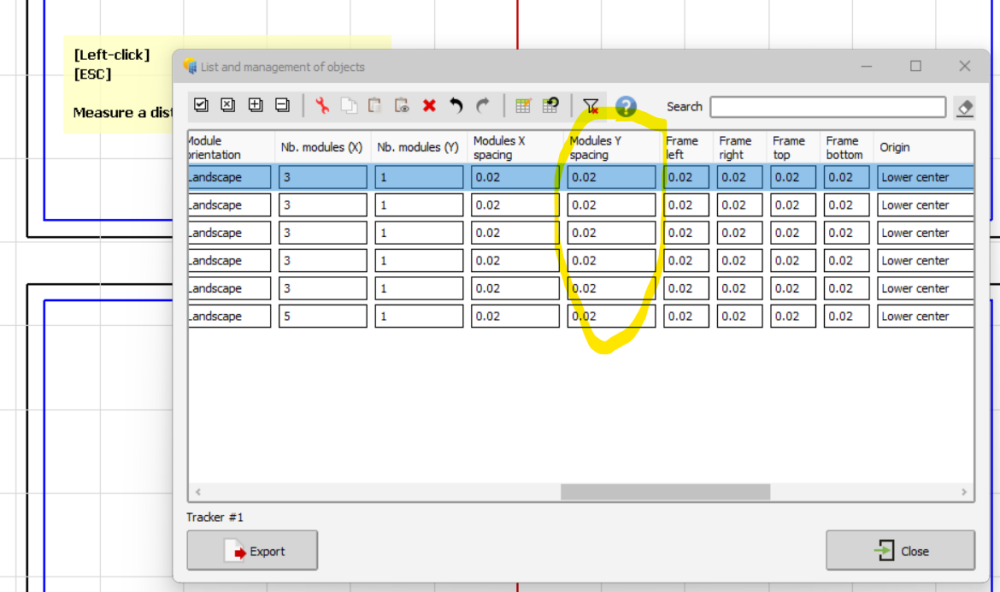Click the expand all plus icon
The height and width of the screenshot is (592, 1000).
[255, 105]
